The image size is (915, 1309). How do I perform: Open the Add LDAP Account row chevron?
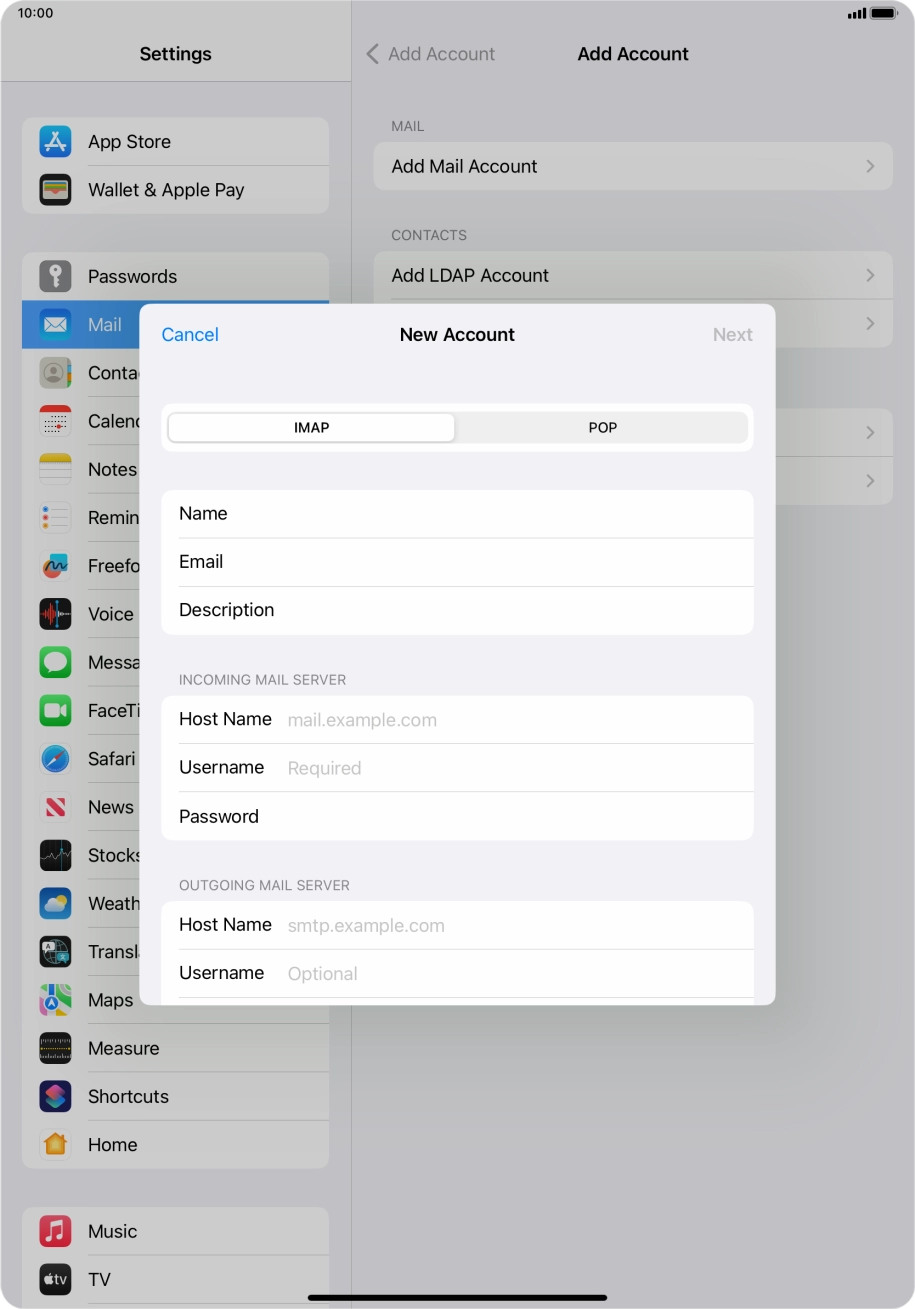(869, 275)
